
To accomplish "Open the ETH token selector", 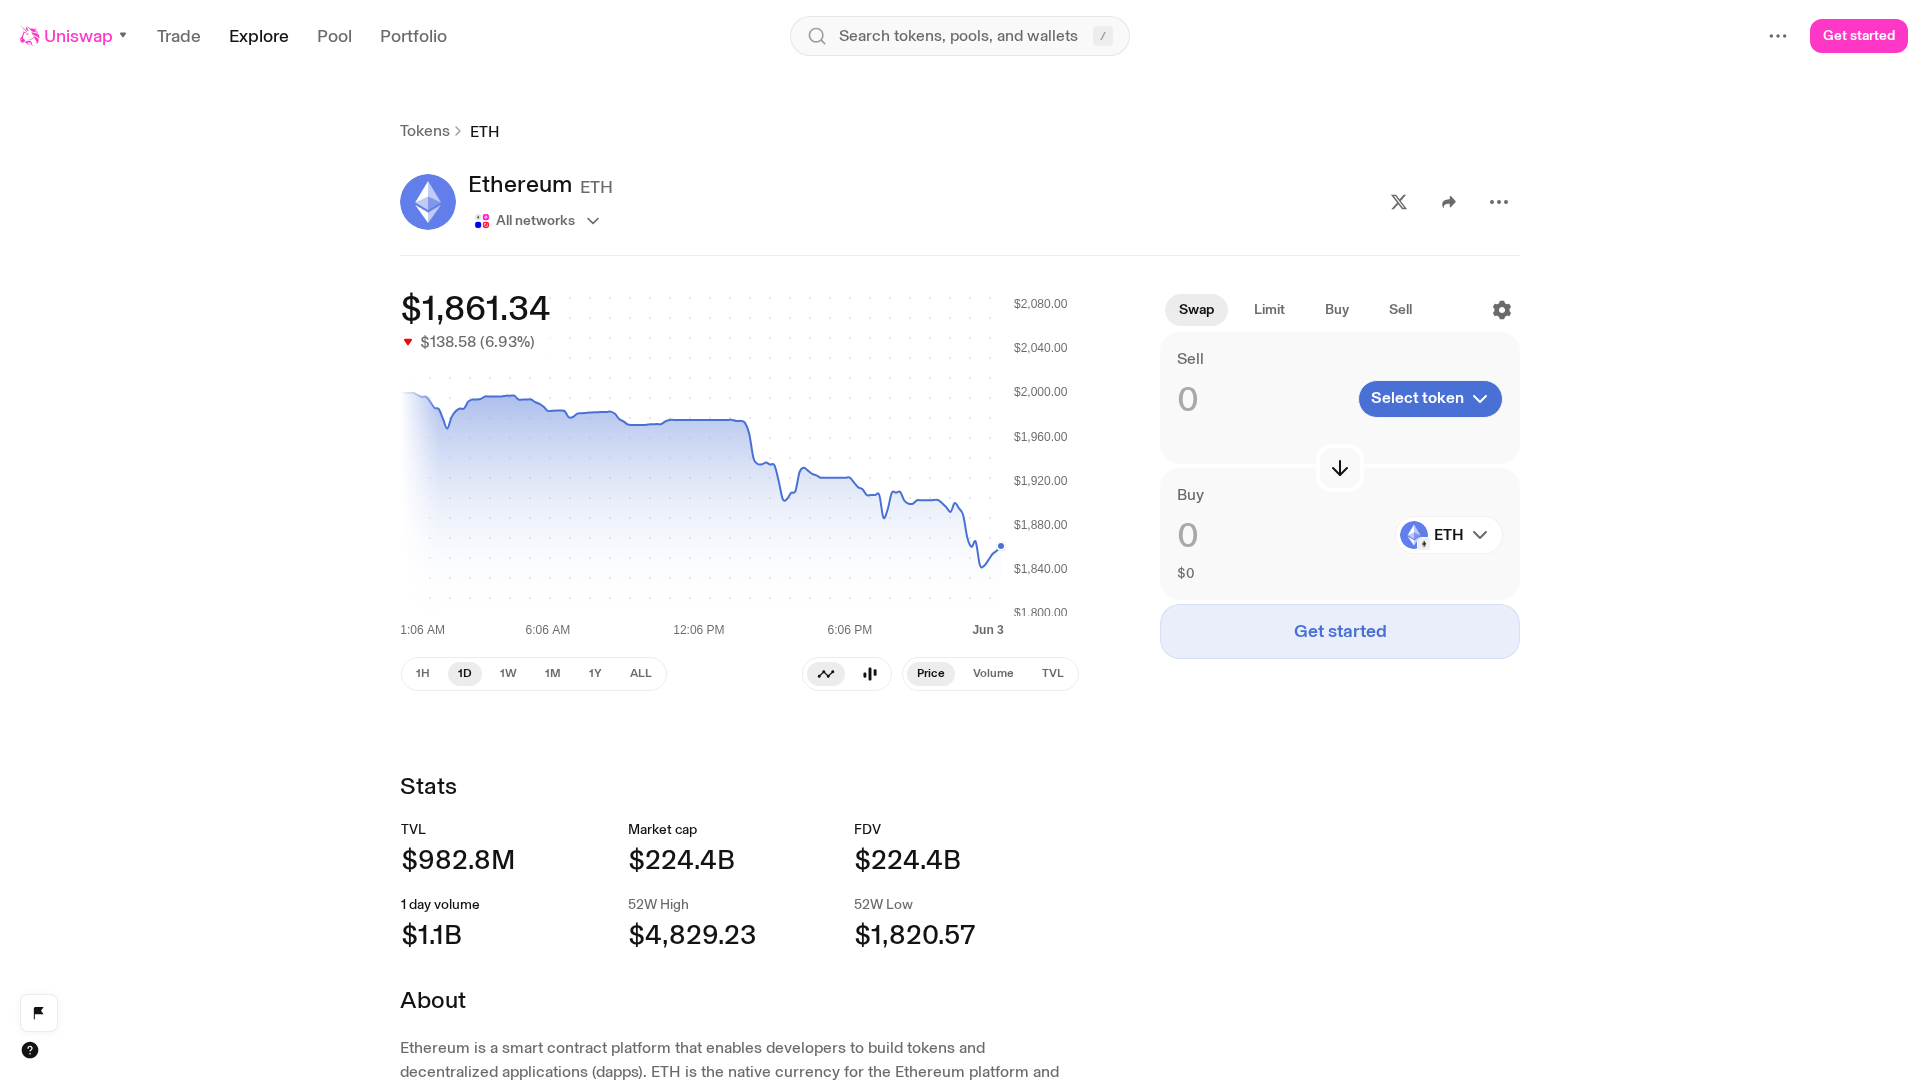I will (1449, 535).
